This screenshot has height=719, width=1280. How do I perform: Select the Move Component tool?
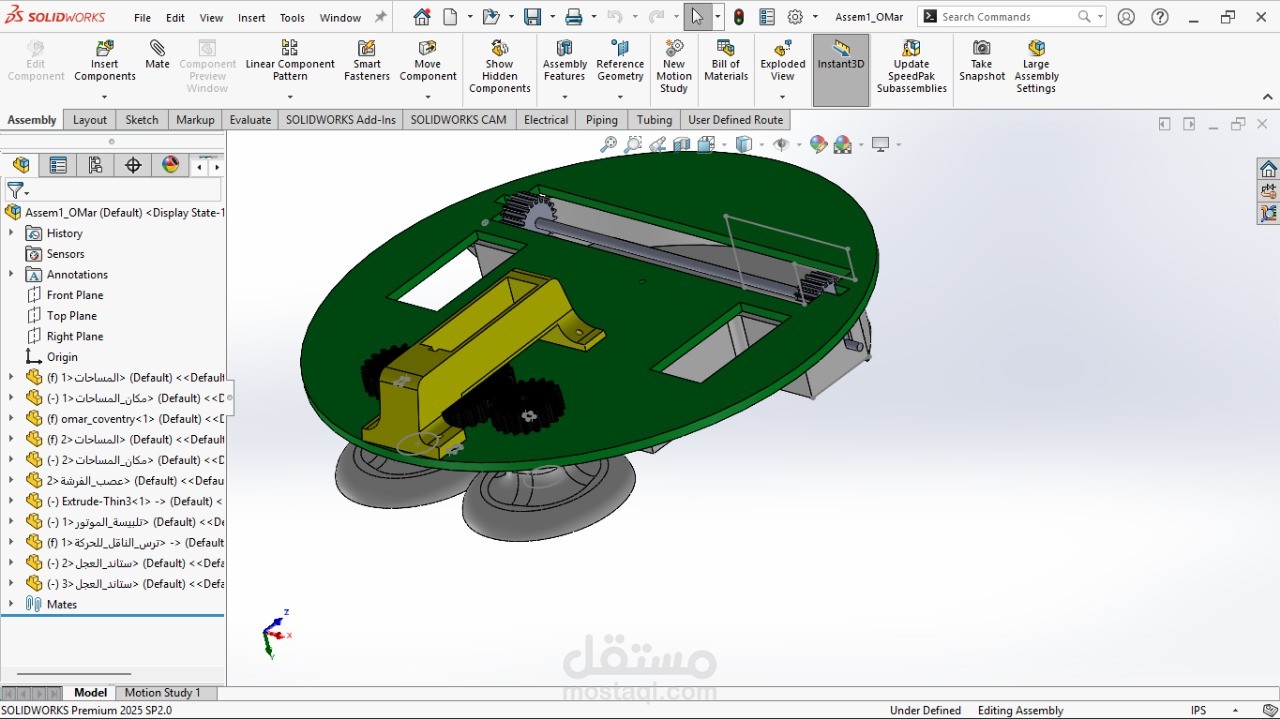point(428,61)
